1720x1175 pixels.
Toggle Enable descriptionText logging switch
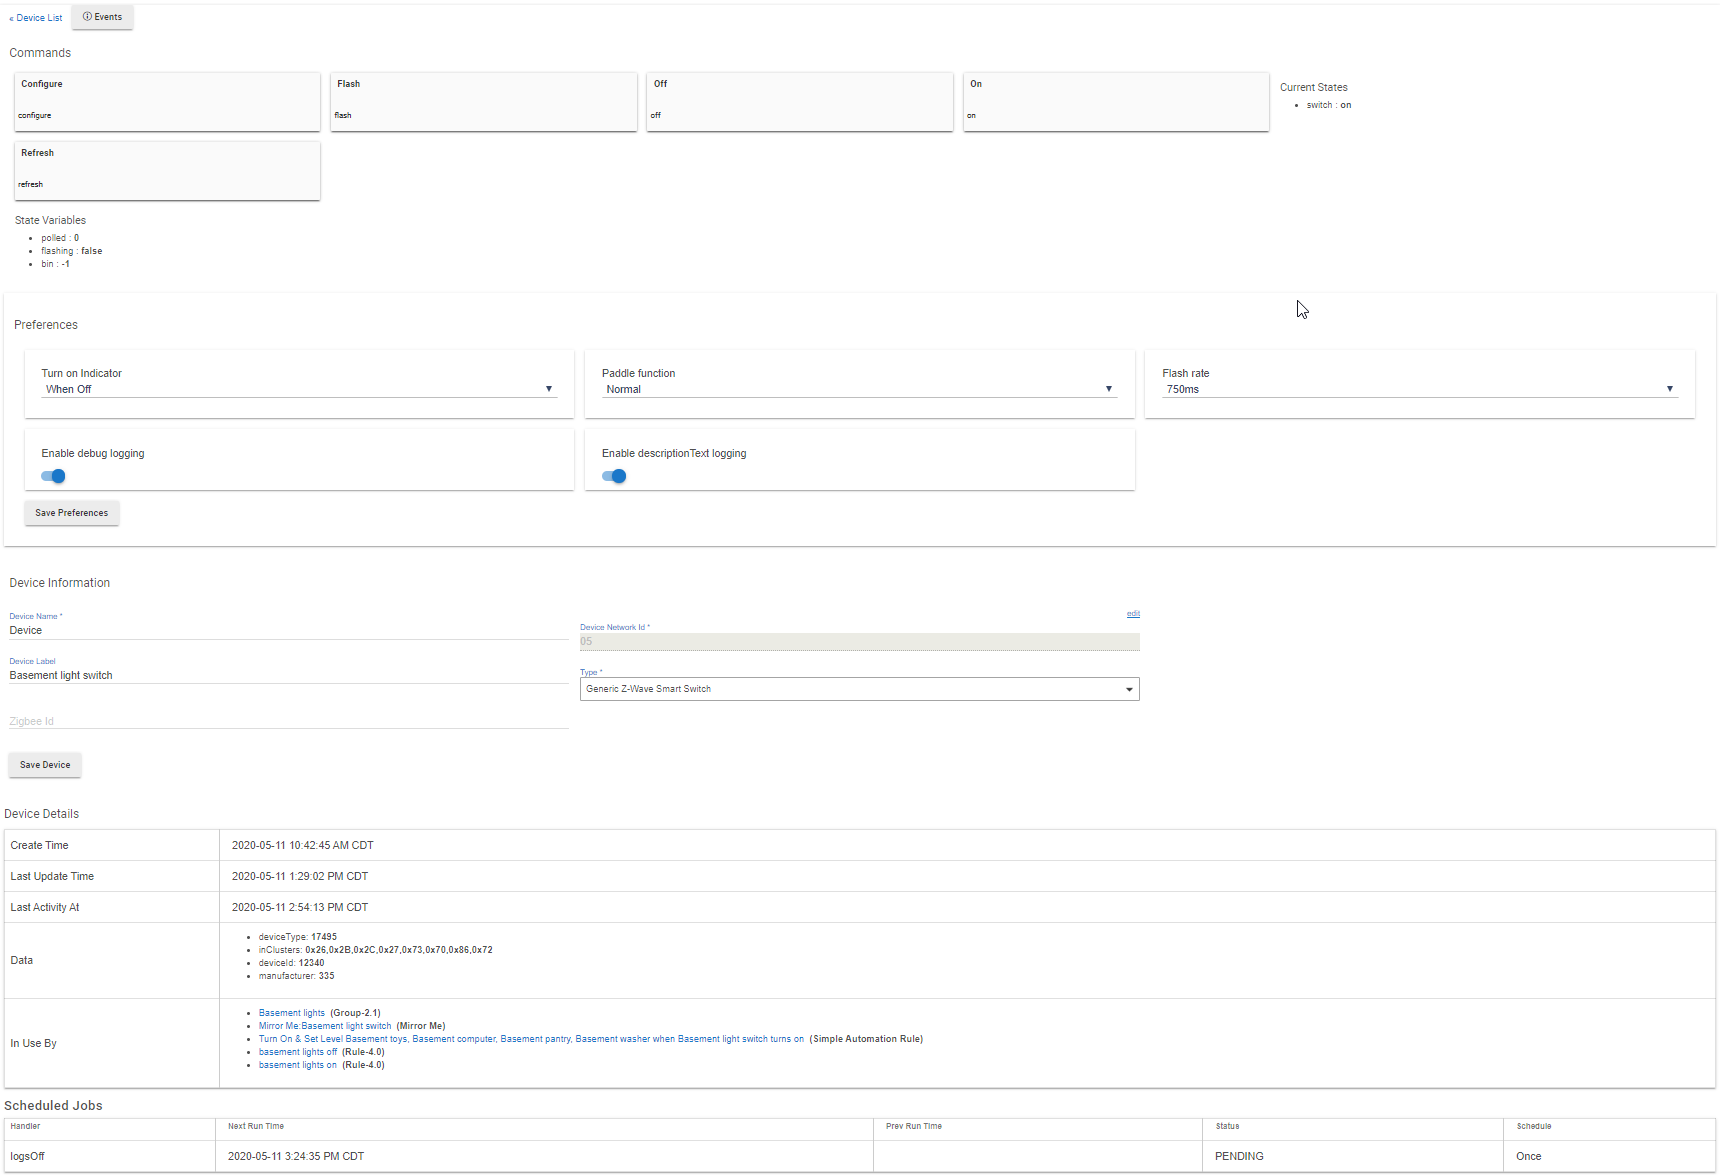614,476
